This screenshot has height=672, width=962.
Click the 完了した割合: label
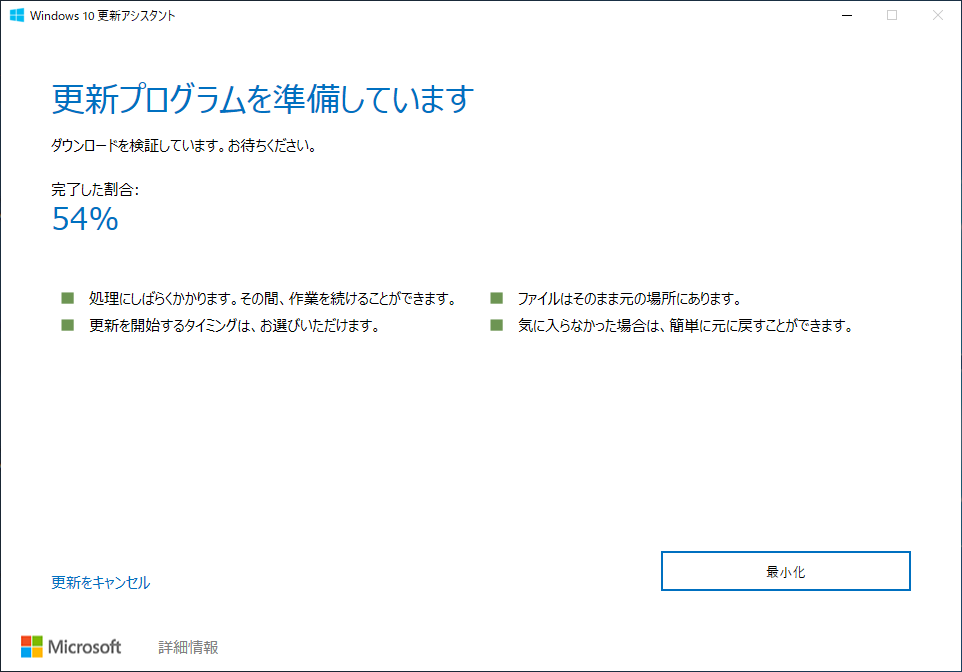point(95,190)
